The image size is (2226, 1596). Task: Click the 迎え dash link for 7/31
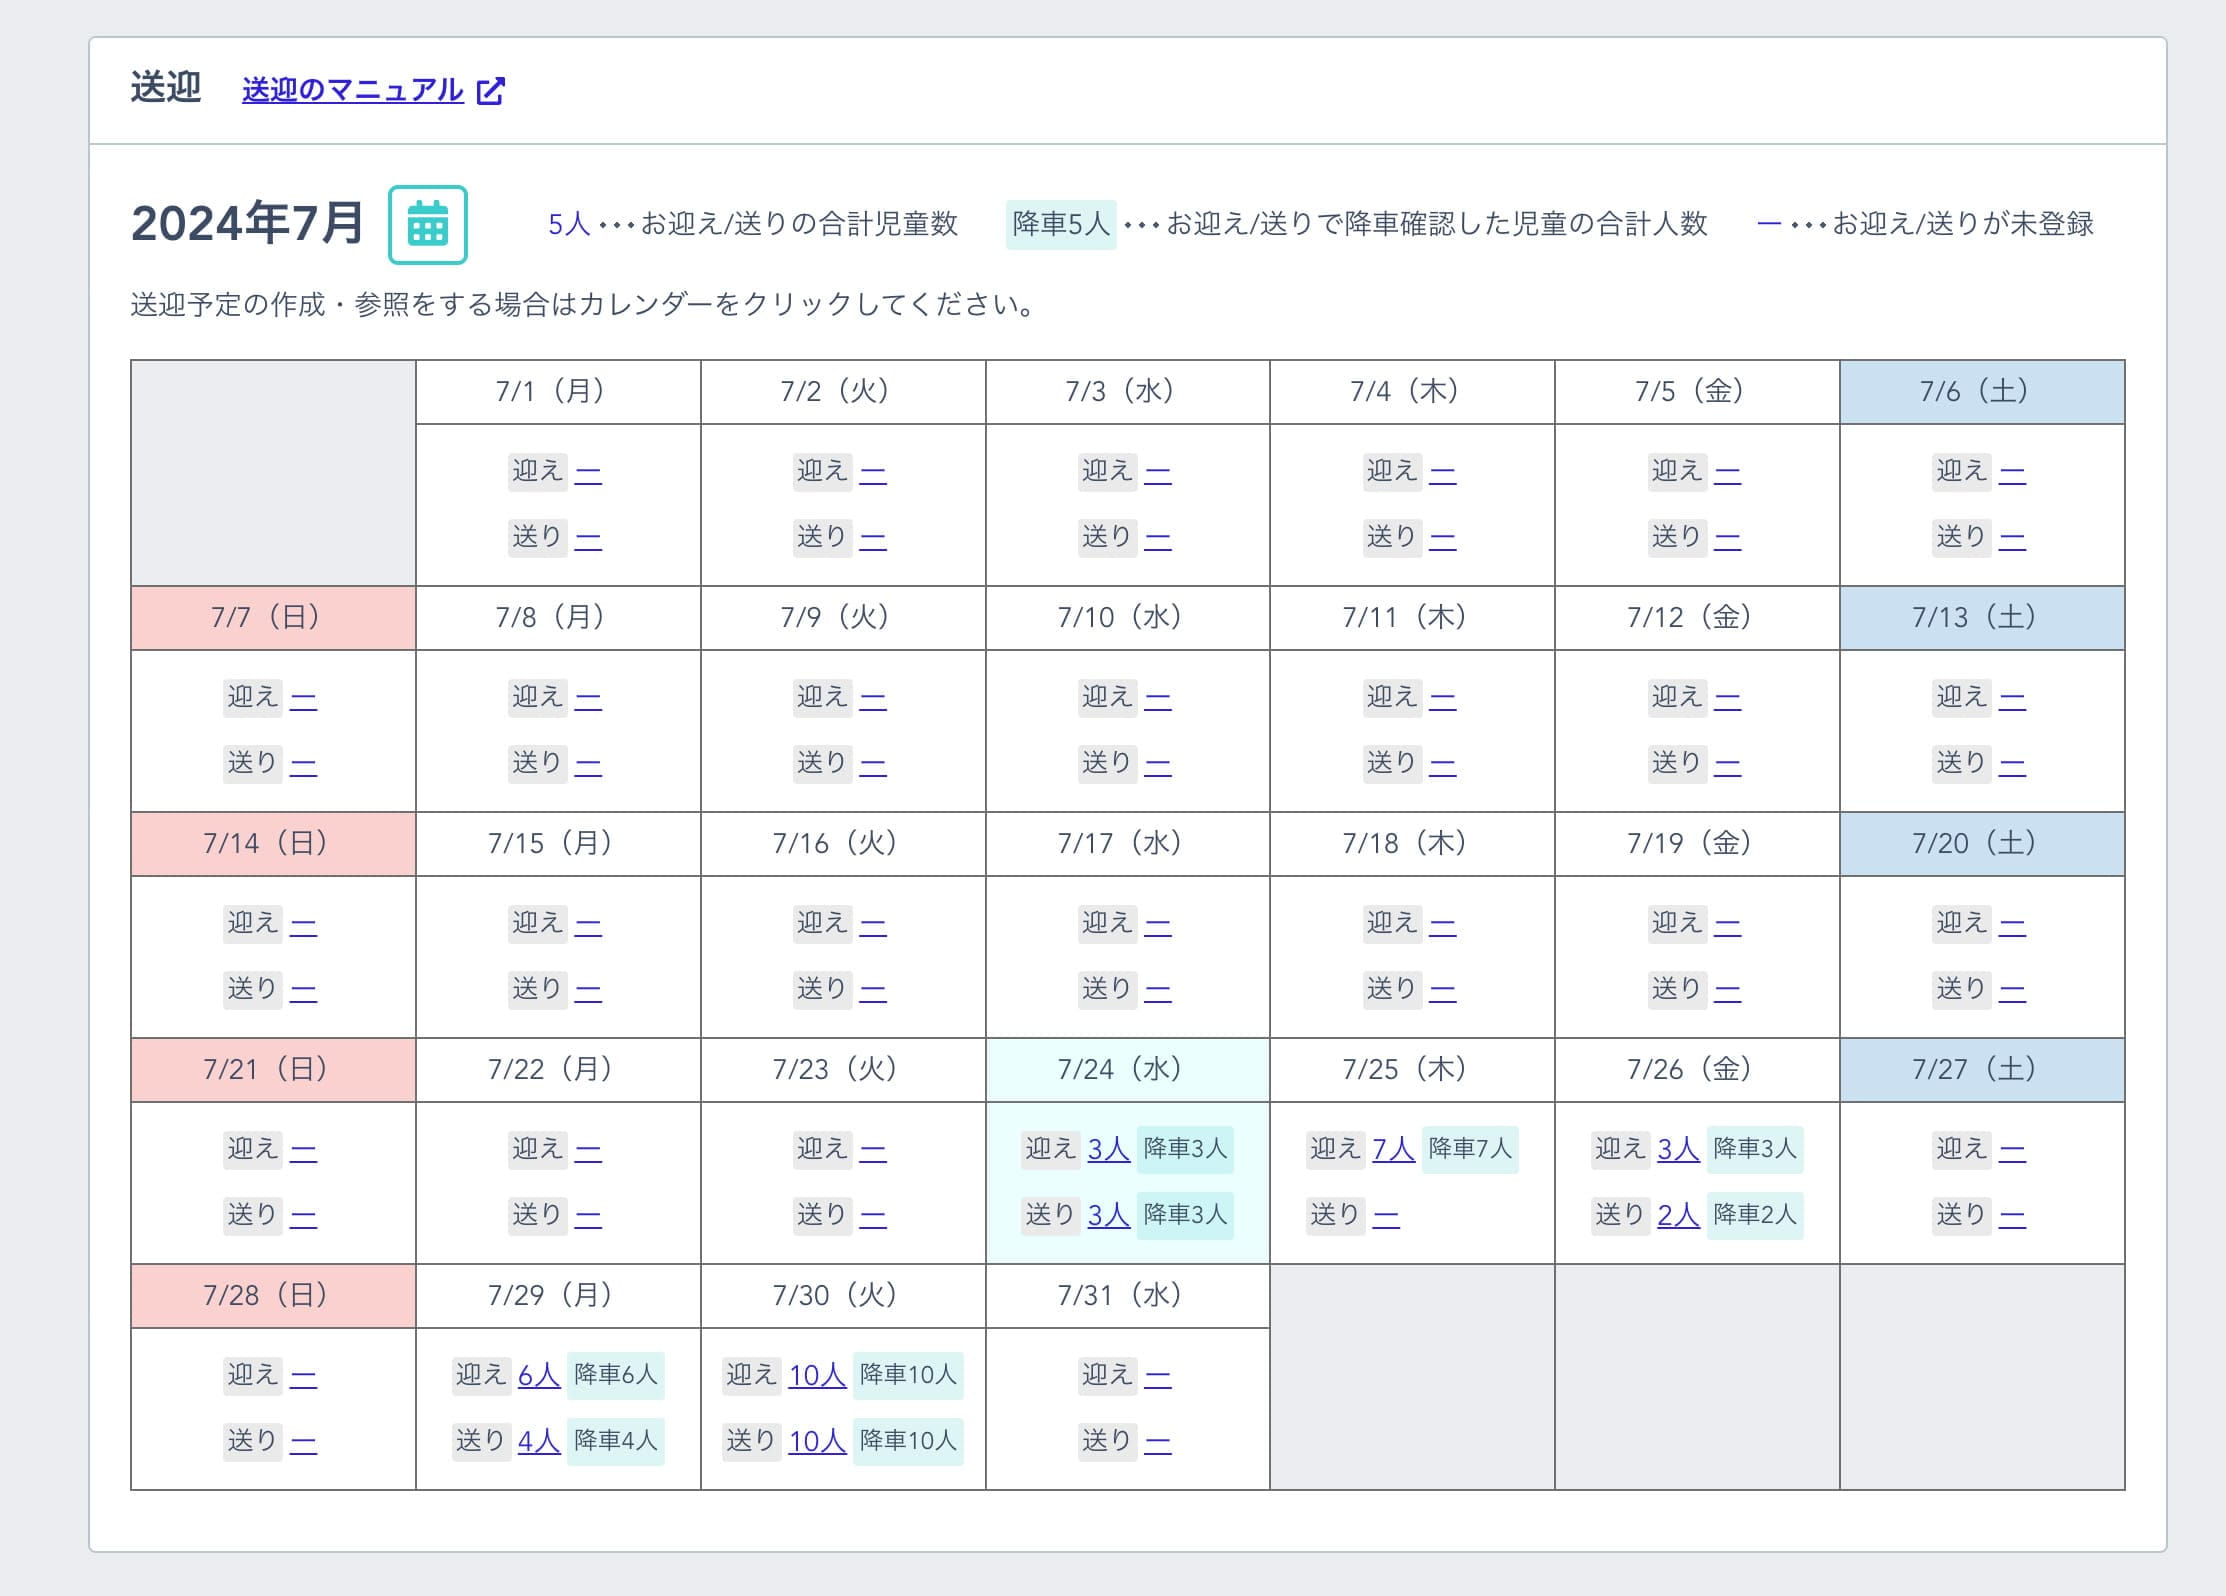[x=1158, y=1376]
